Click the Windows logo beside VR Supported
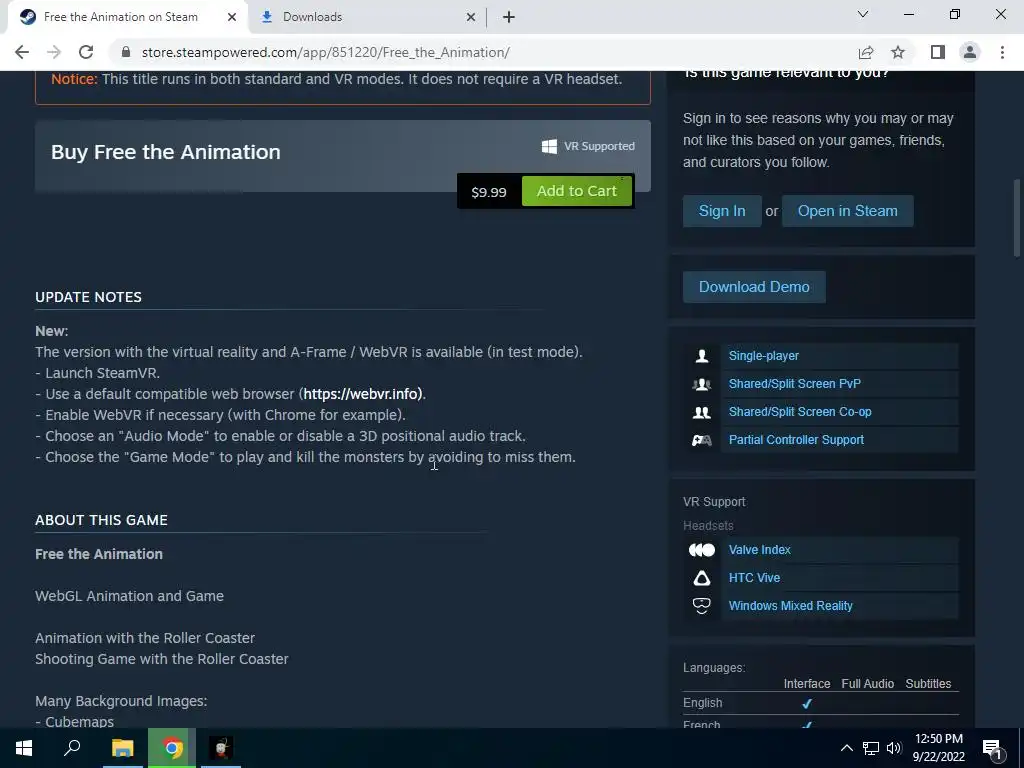This screenshot has height=768, width=1024. point(549,146)
